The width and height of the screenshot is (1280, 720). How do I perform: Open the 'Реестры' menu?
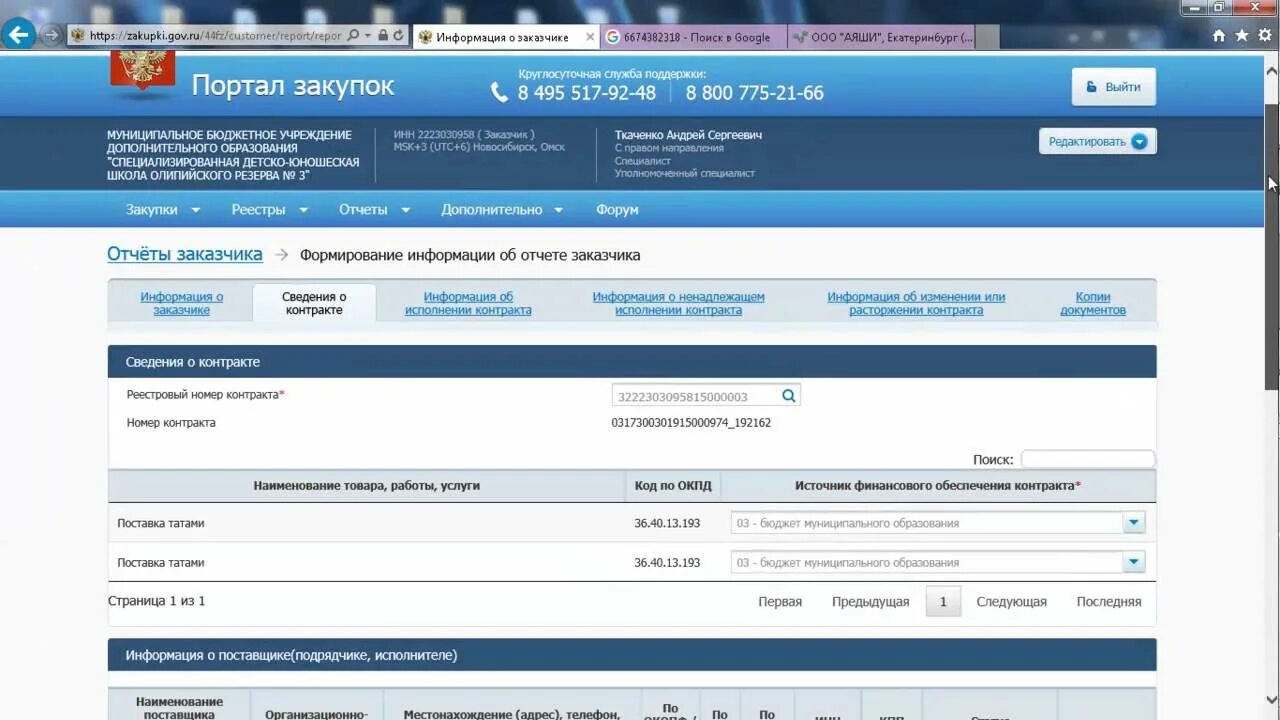(269, 209)
